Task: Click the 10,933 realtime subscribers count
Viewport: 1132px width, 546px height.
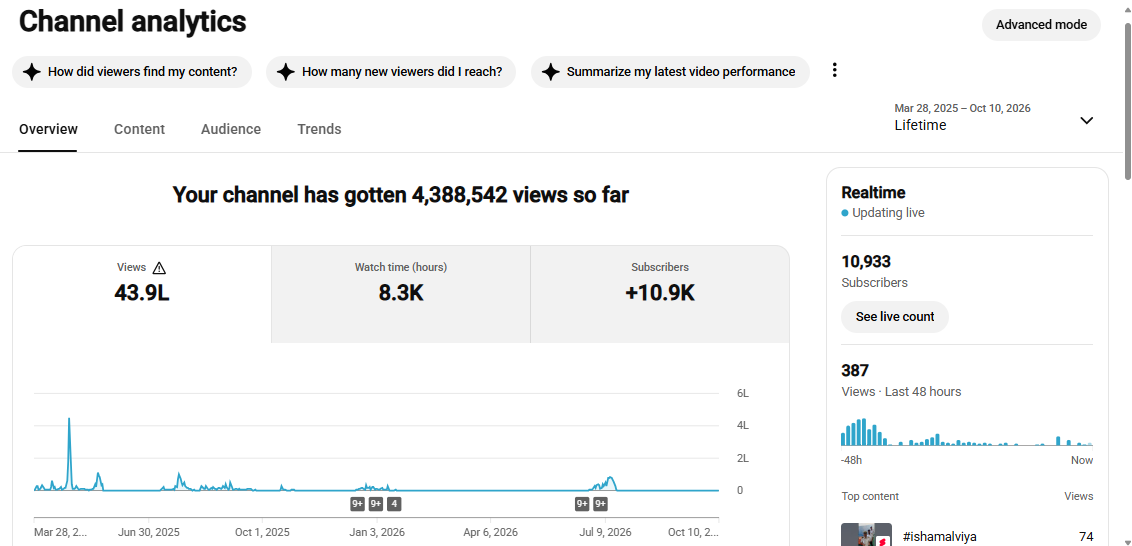Action: coord(866,261)
